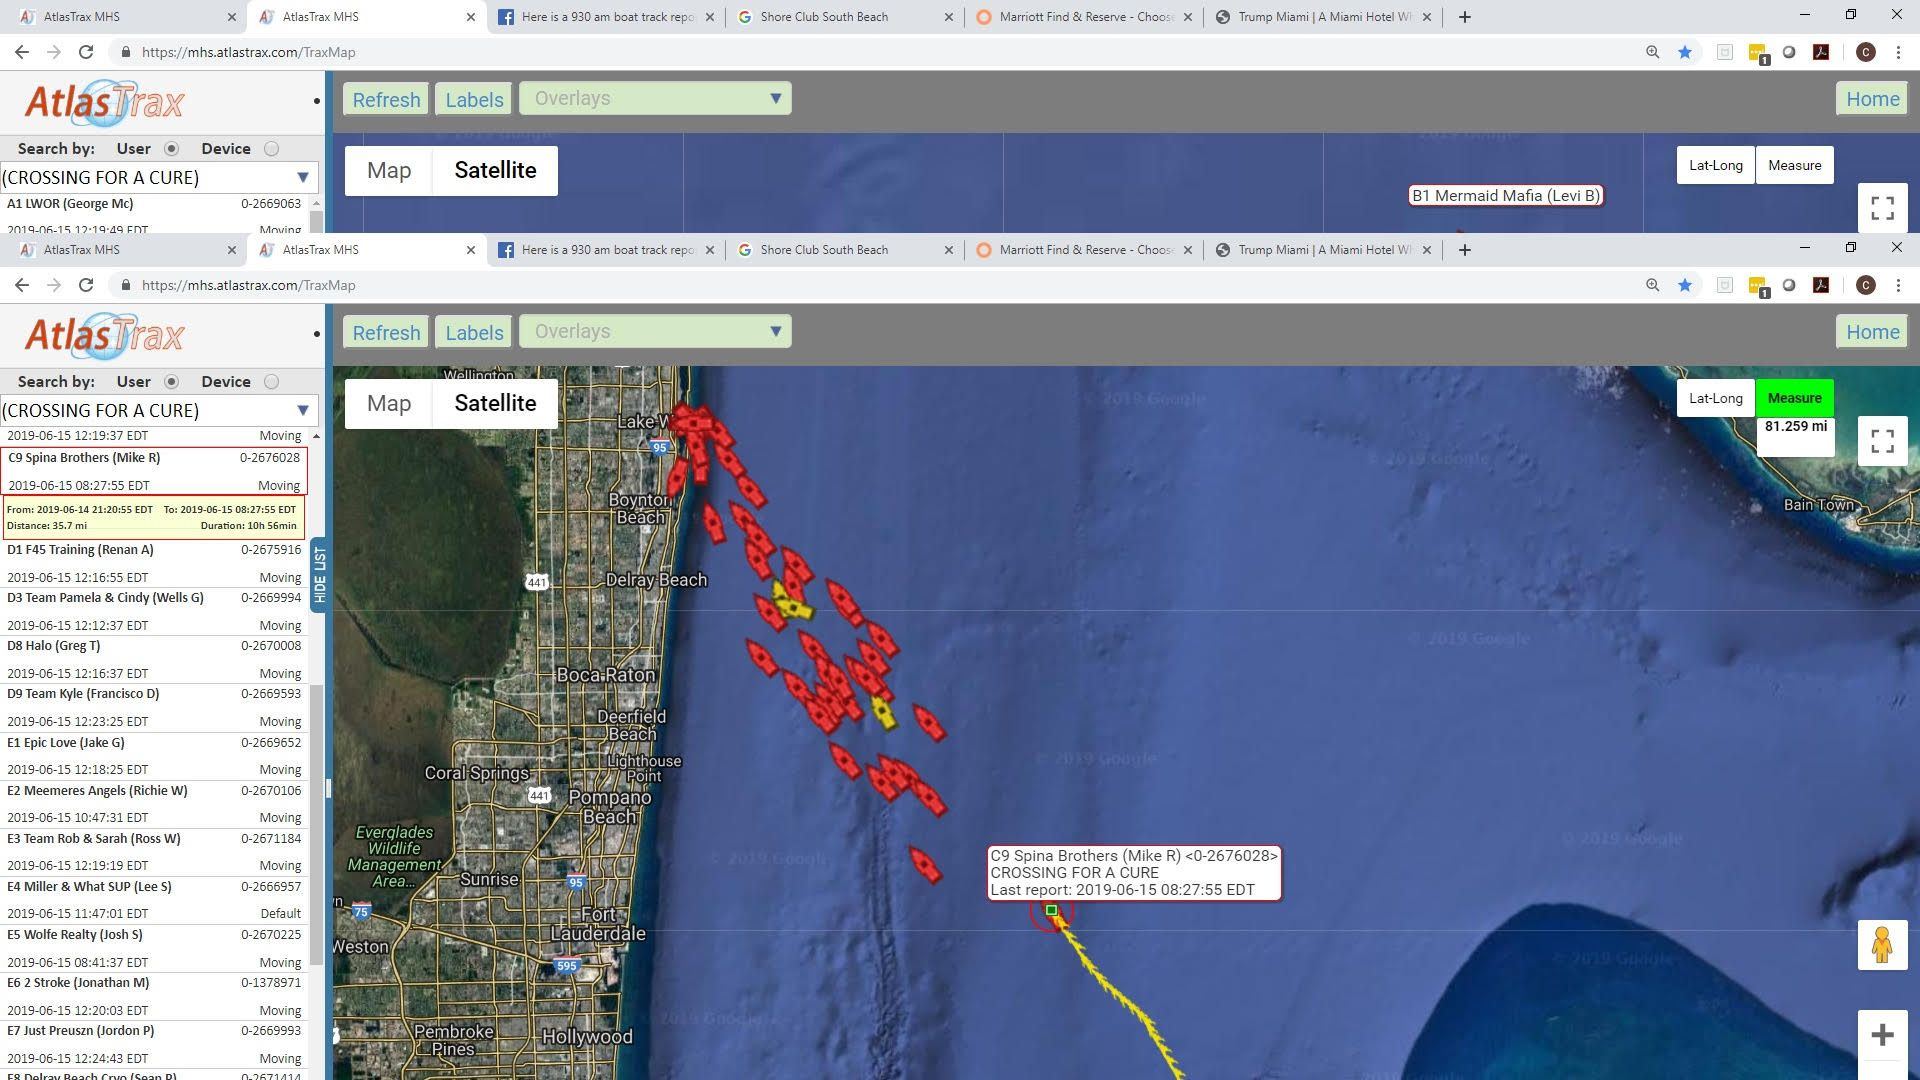Select the User radio button in upper window

171,149
